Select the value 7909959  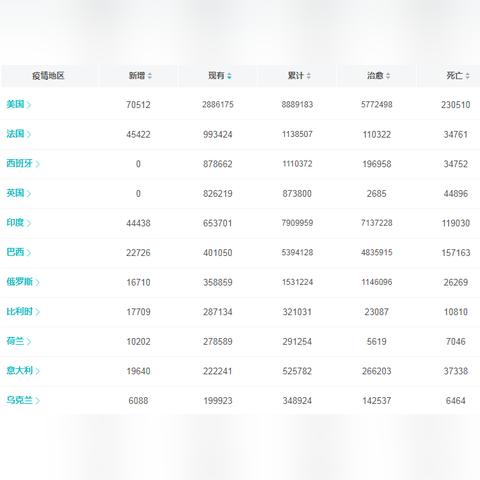(x=297, y=223)
